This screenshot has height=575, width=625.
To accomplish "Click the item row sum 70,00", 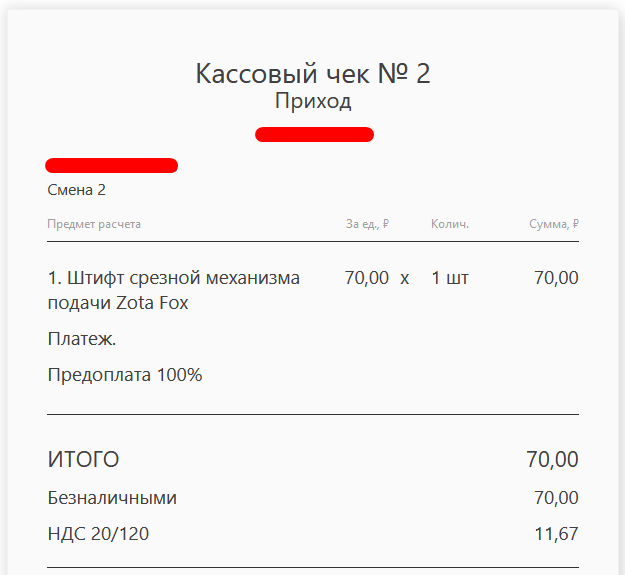I will tap(555, 278).
